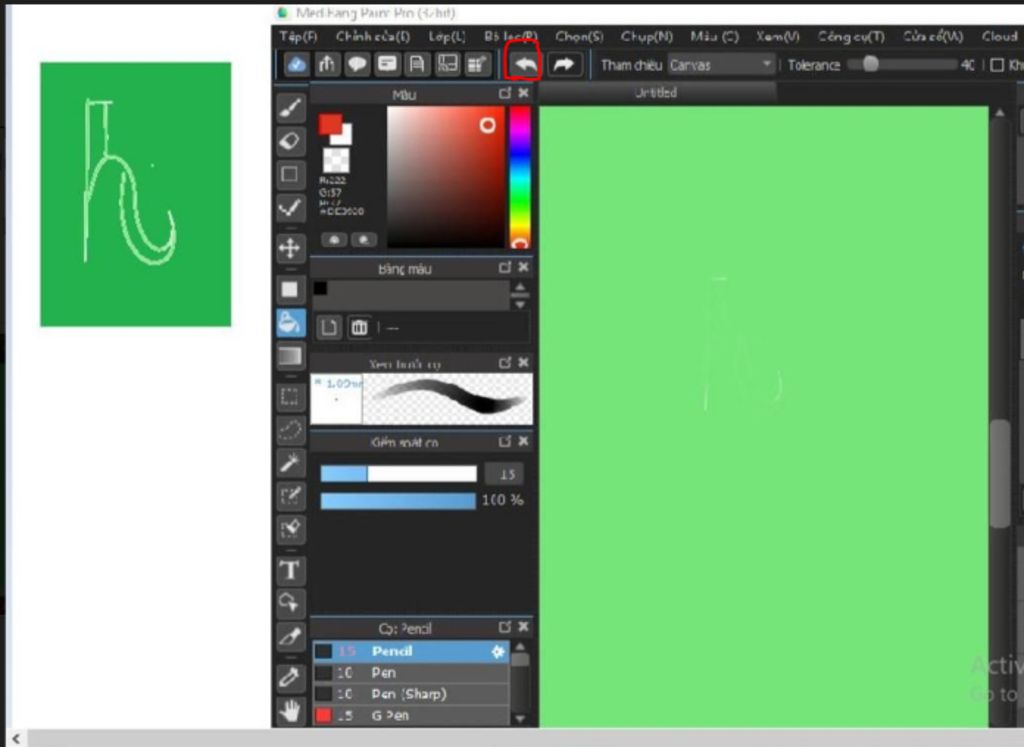Screen dimensions: 1024x747
Task: Close the Màu color panel
Action: pyautogui.click(x=523, y=93)
